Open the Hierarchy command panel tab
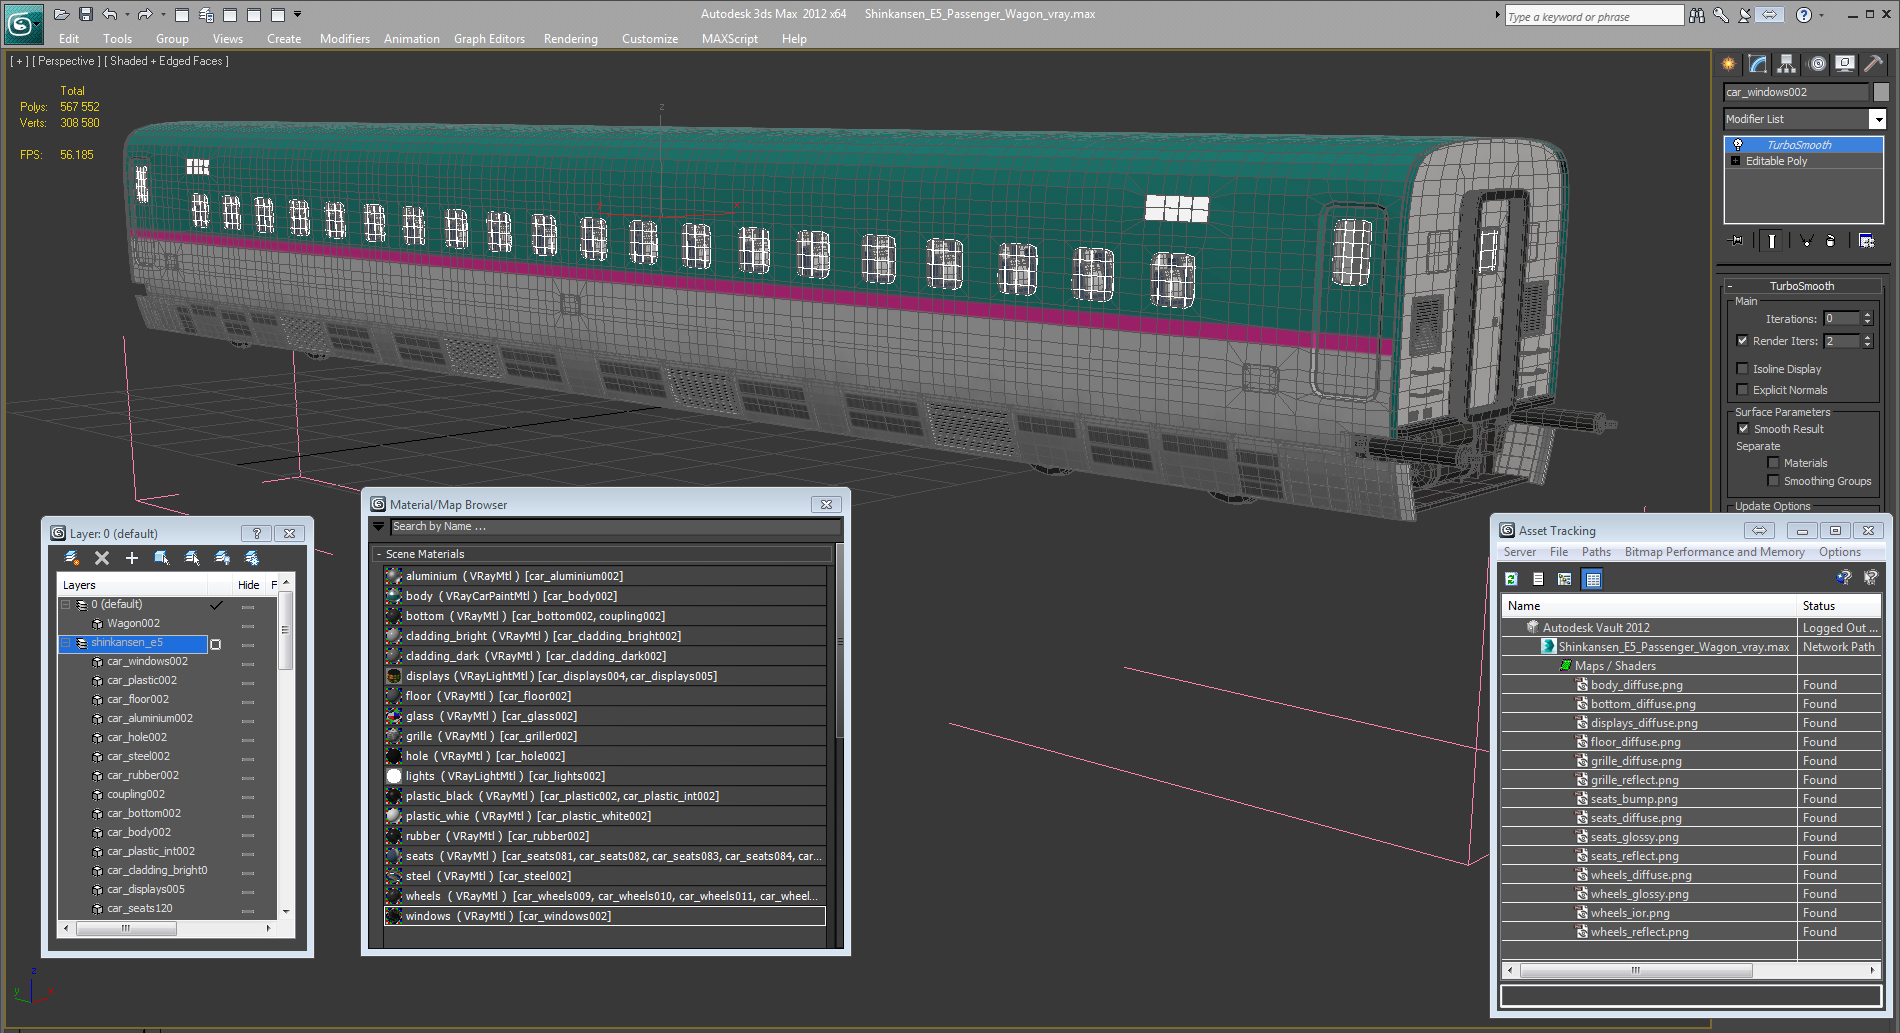 (x=1787, y=64)
